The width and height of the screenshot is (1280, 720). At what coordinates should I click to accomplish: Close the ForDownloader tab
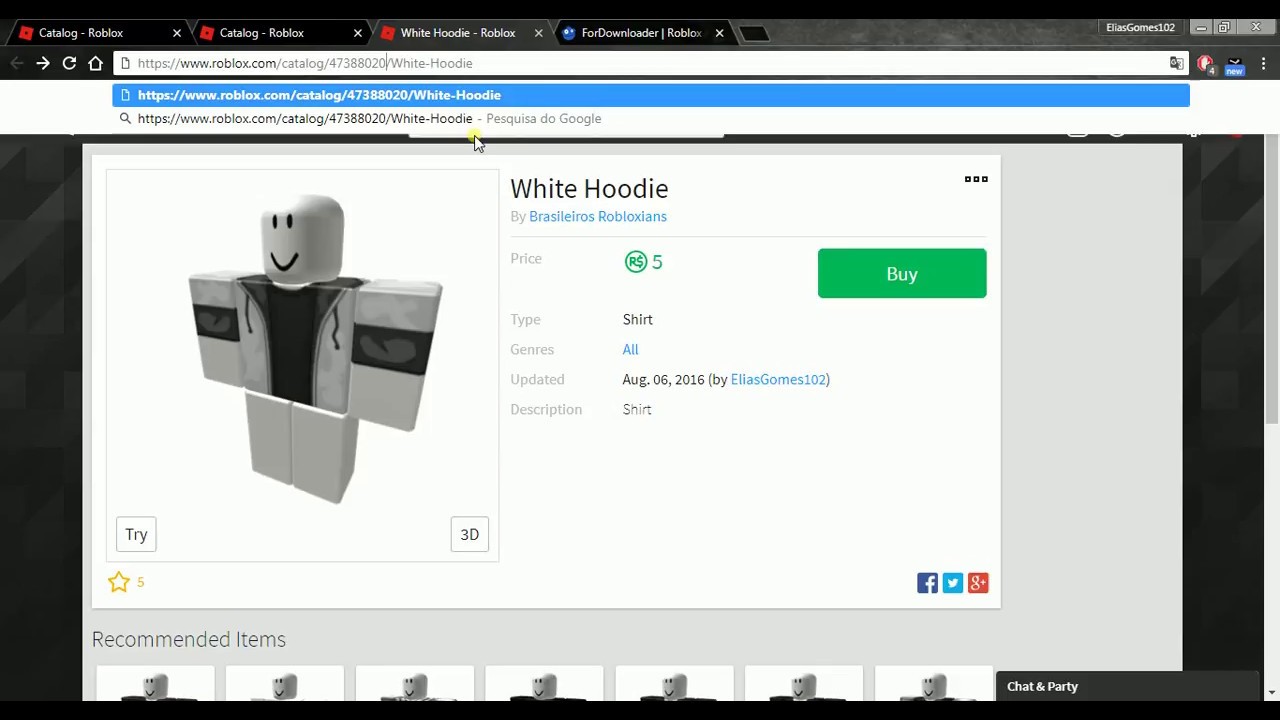(719, 33)
